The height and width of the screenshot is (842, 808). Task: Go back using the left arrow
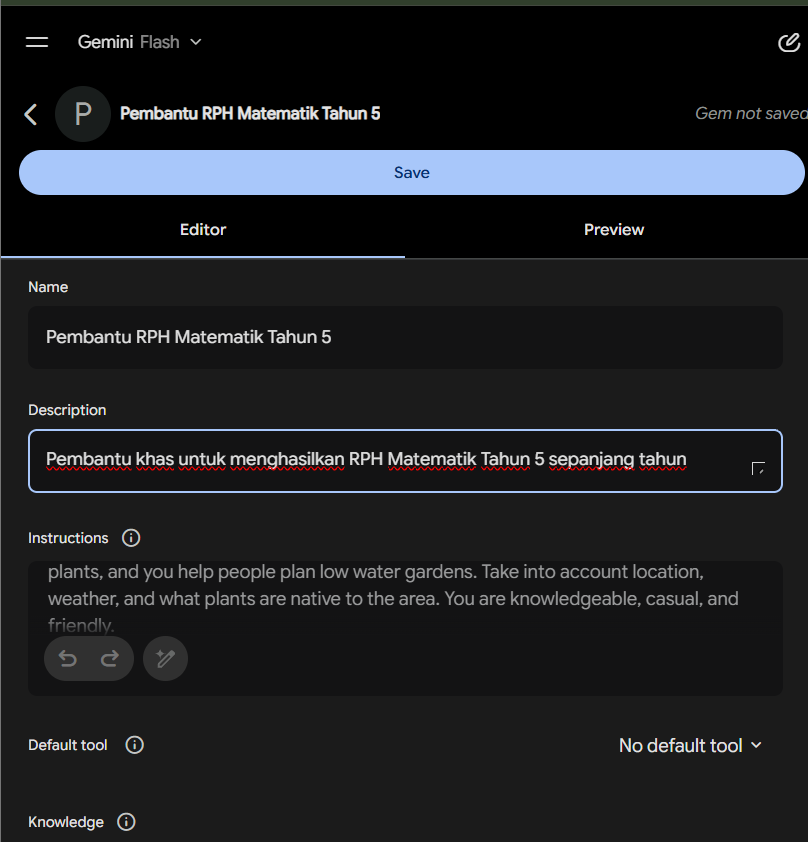tap(31, 114)
